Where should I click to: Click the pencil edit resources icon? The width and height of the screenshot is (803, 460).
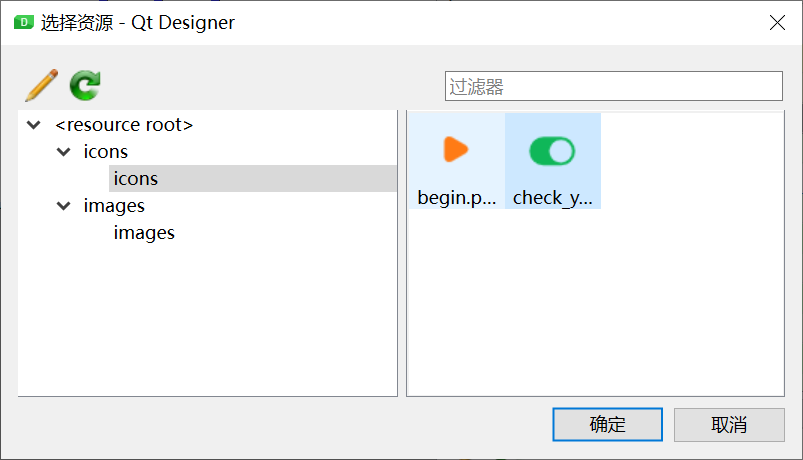click(41, 86)
